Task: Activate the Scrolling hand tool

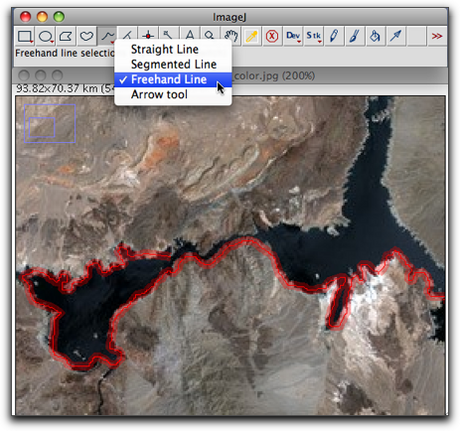Action: 231,36
